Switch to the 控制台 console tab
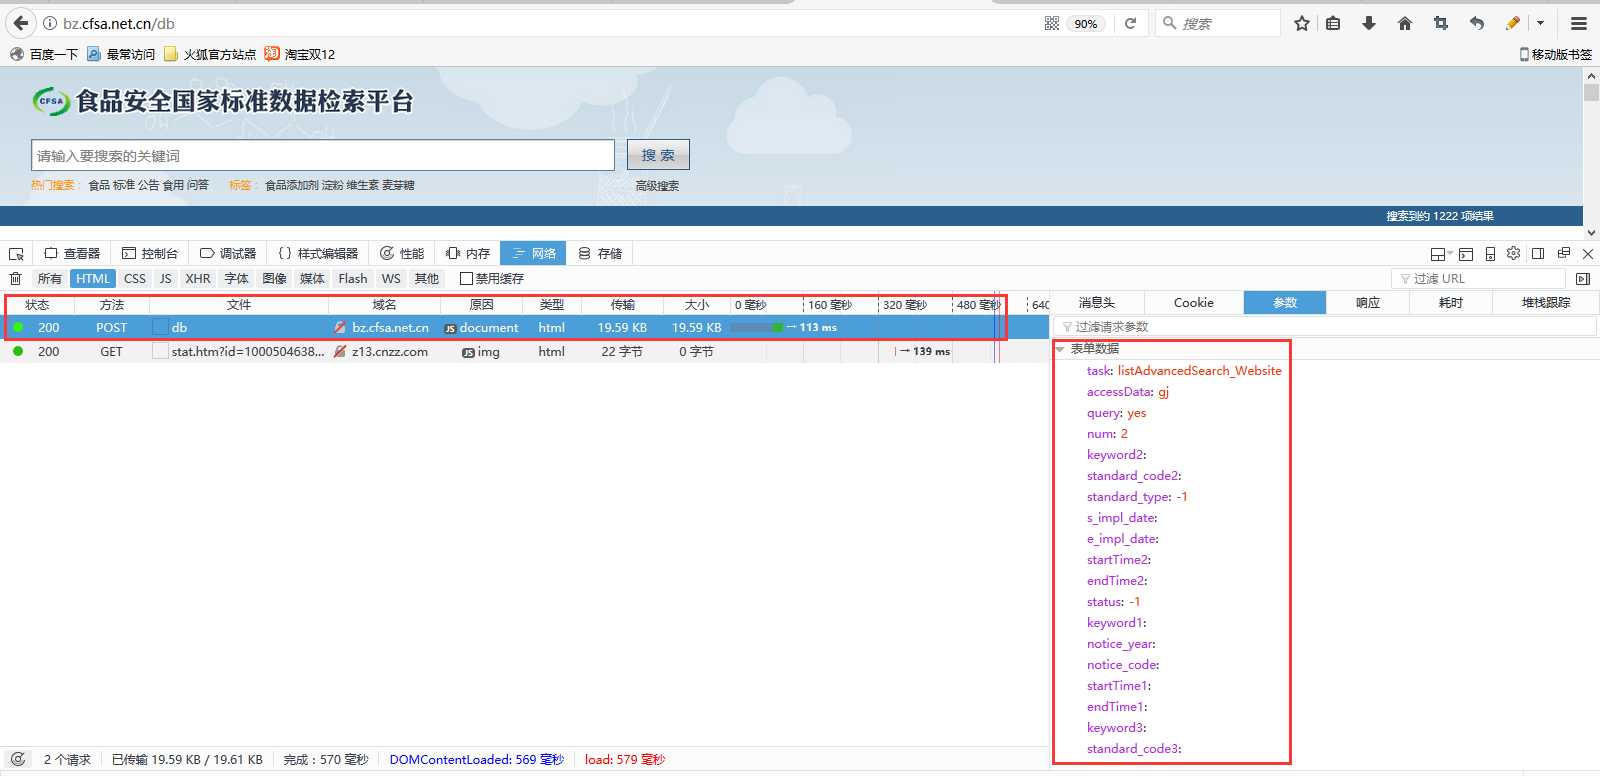 click(x=150, y=254)
